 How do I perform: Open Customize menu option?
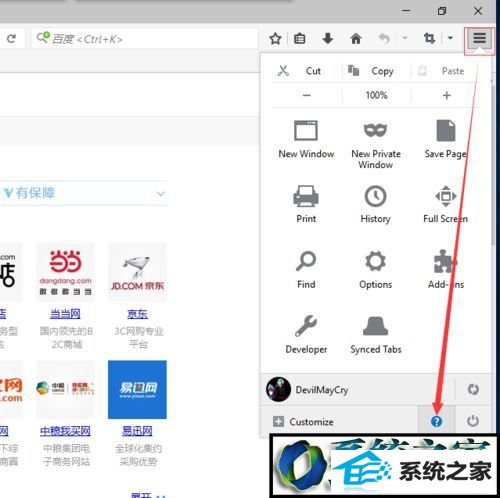click(339, 422)
